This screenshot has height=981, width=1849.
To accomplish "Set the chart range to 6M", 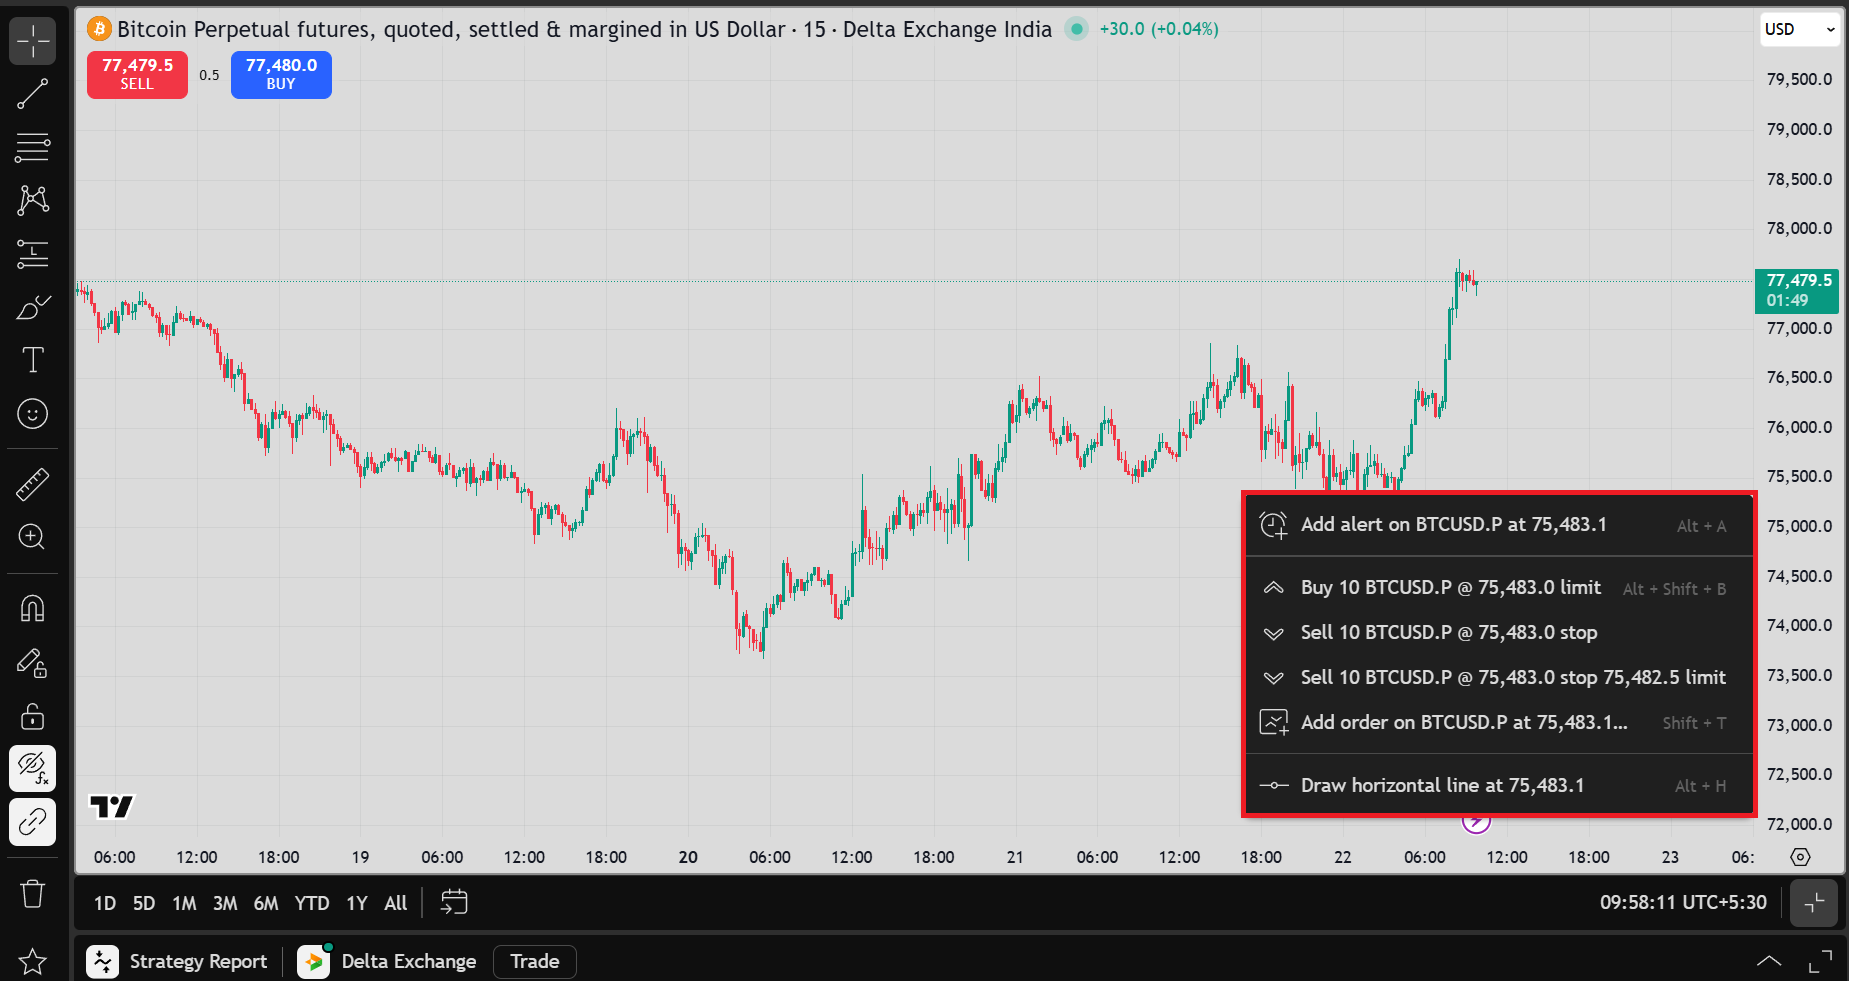I will pos(266,903).
